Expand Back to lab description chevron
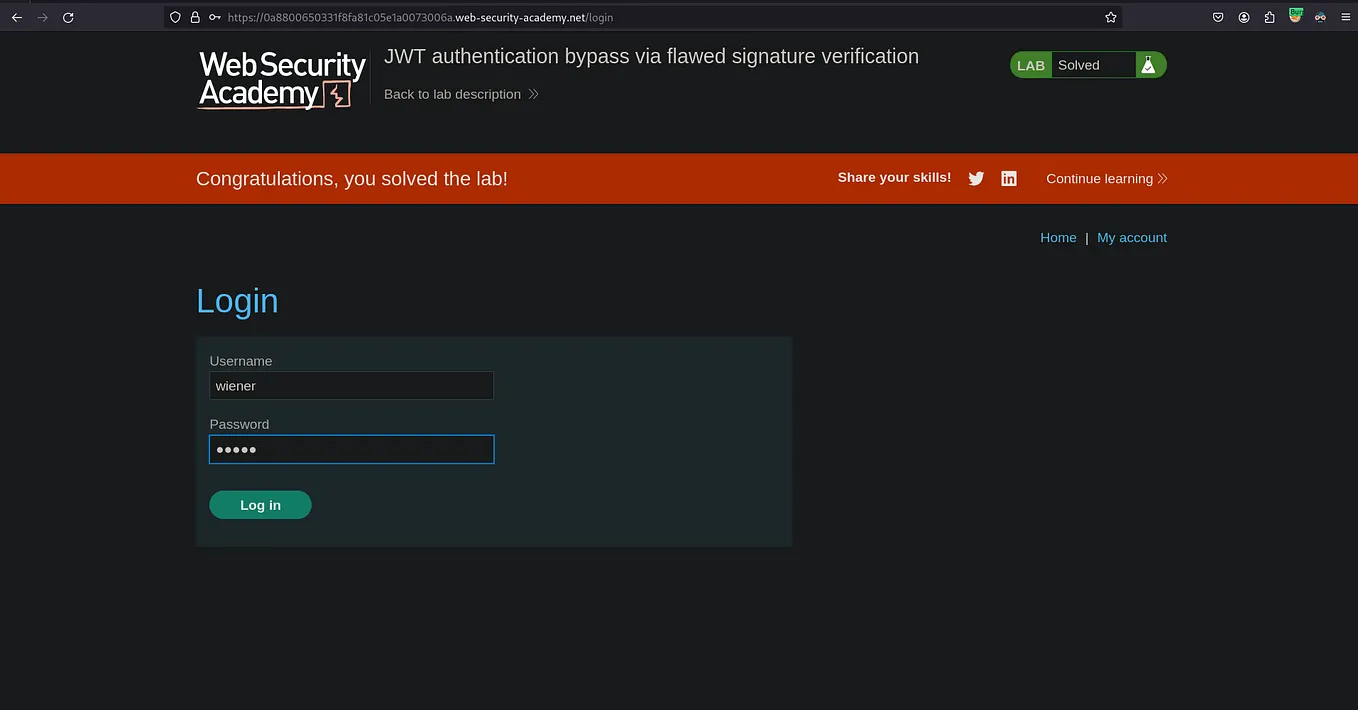1358x710 pixels. coord(533,94)
